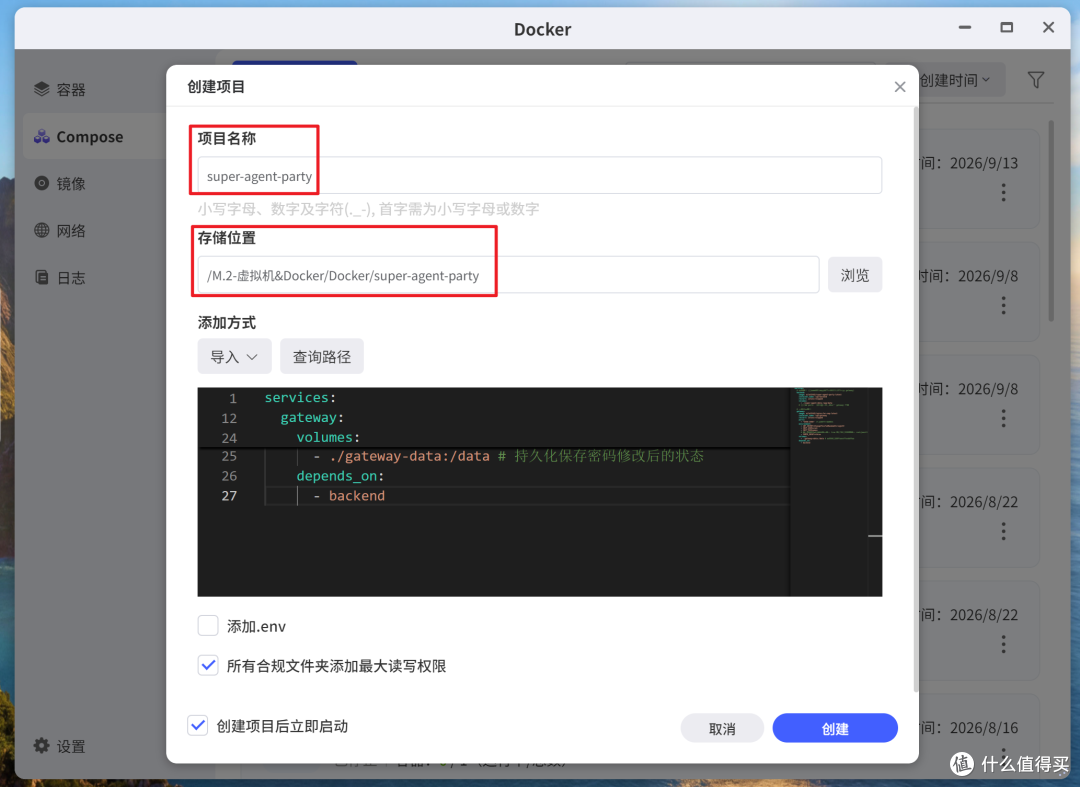The width and height of the screenshot is (1080, 787).
Task: Click the 浏览 browse button
Action: [x=855, y=275]
